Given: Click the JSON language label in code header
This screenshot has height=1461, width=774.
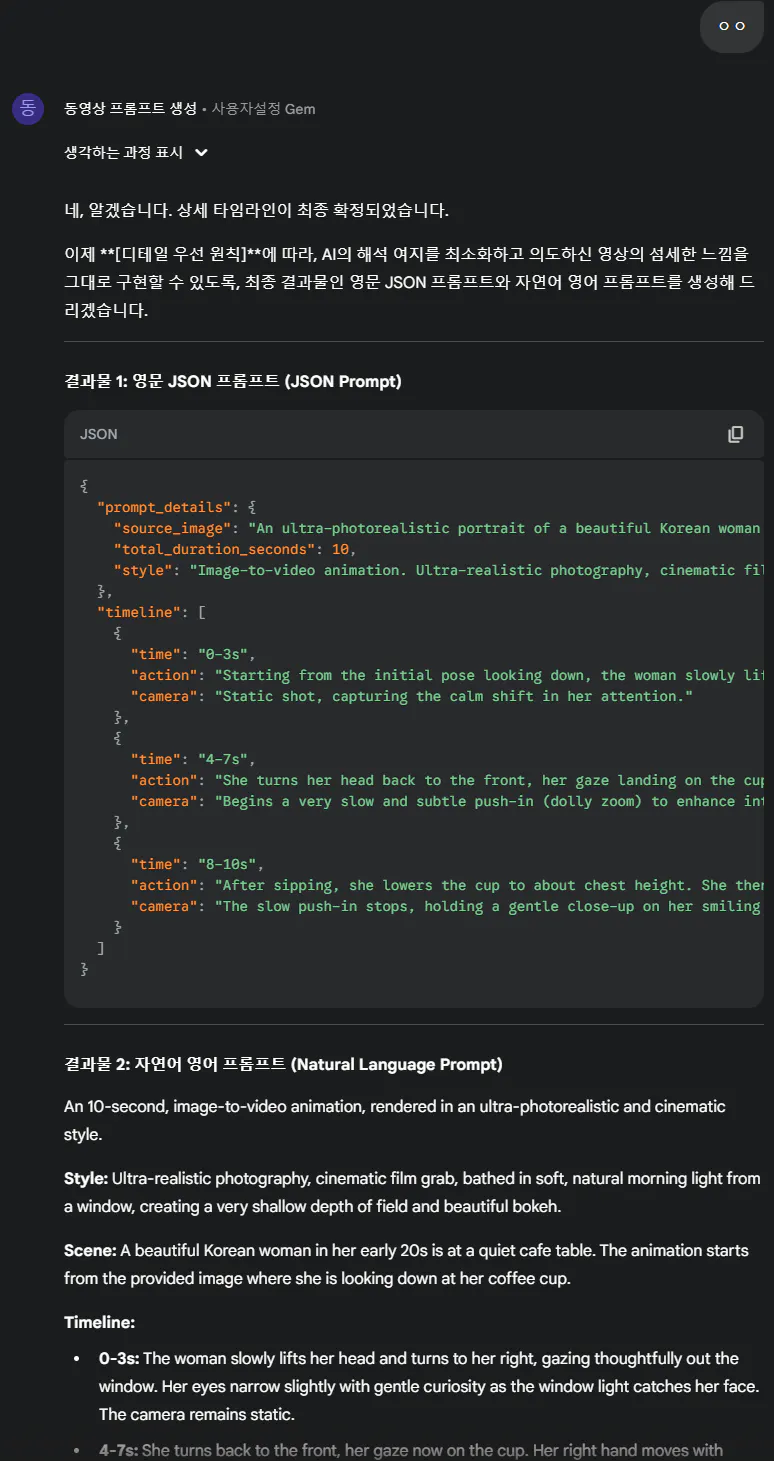Looking at the screenshot, I should click(x=98, y=434).
